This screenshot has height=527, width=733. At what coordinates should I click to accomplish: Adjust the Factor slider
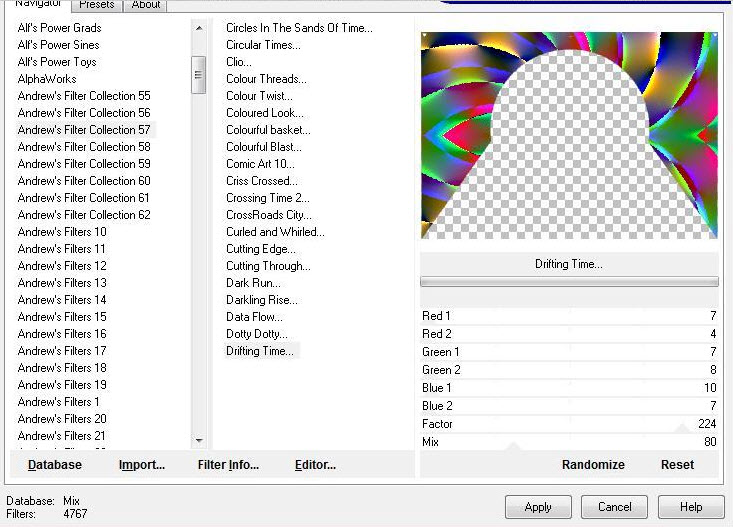(569, 424)
